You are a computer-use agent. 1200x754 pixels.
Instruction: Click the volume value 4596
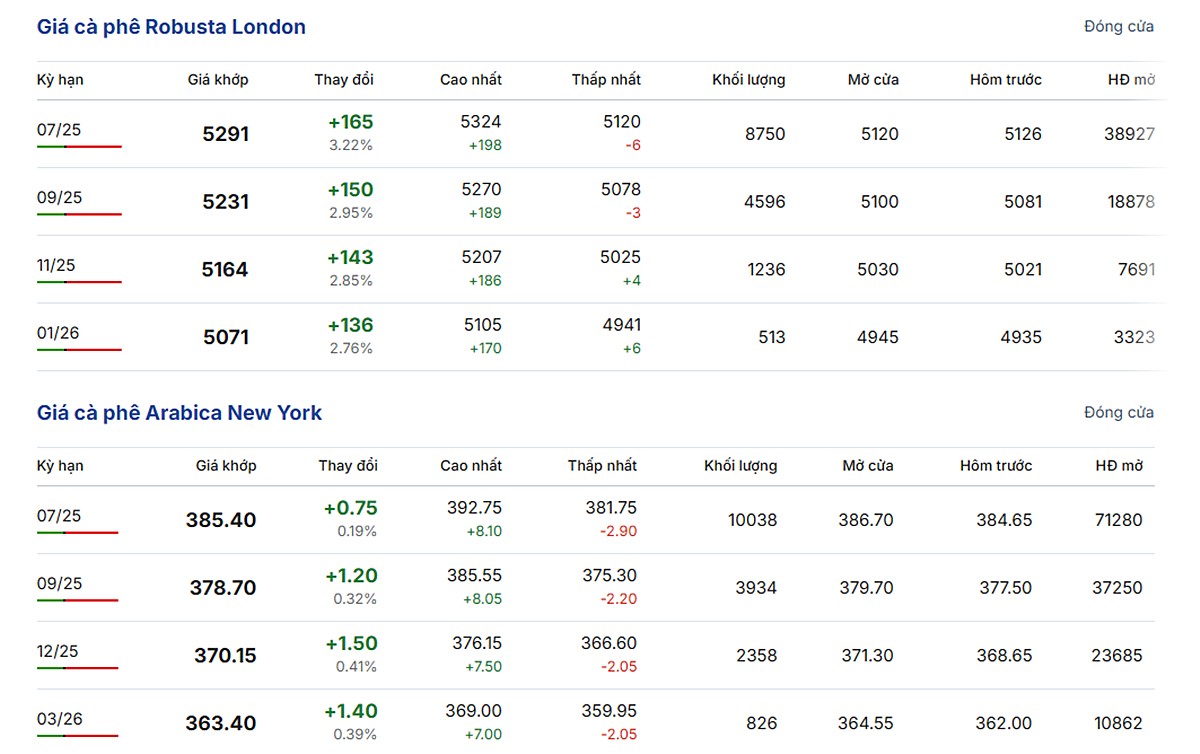(x=765, y=202)
